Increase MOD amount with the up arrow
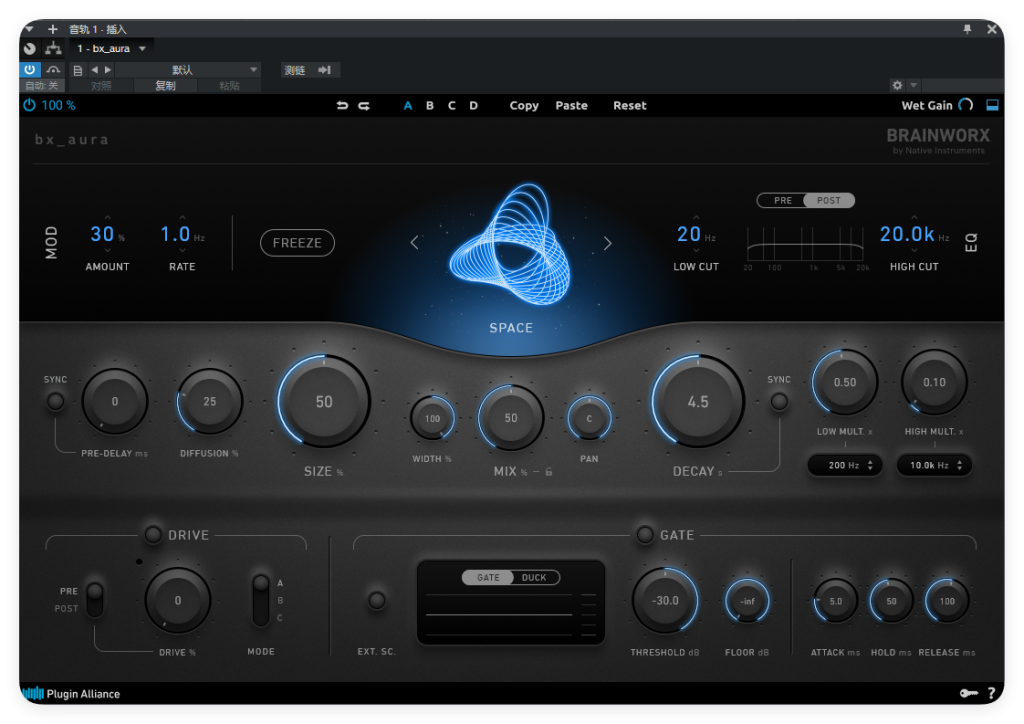 coord(108,217)
